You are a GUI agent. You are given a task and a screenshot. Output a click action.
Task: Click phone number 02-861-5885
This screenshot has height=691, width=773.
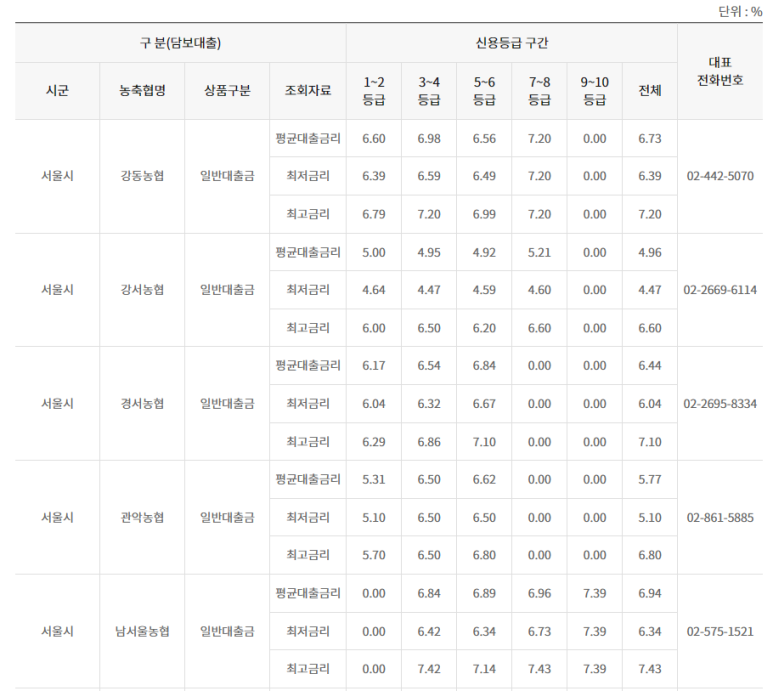[720, 518]
